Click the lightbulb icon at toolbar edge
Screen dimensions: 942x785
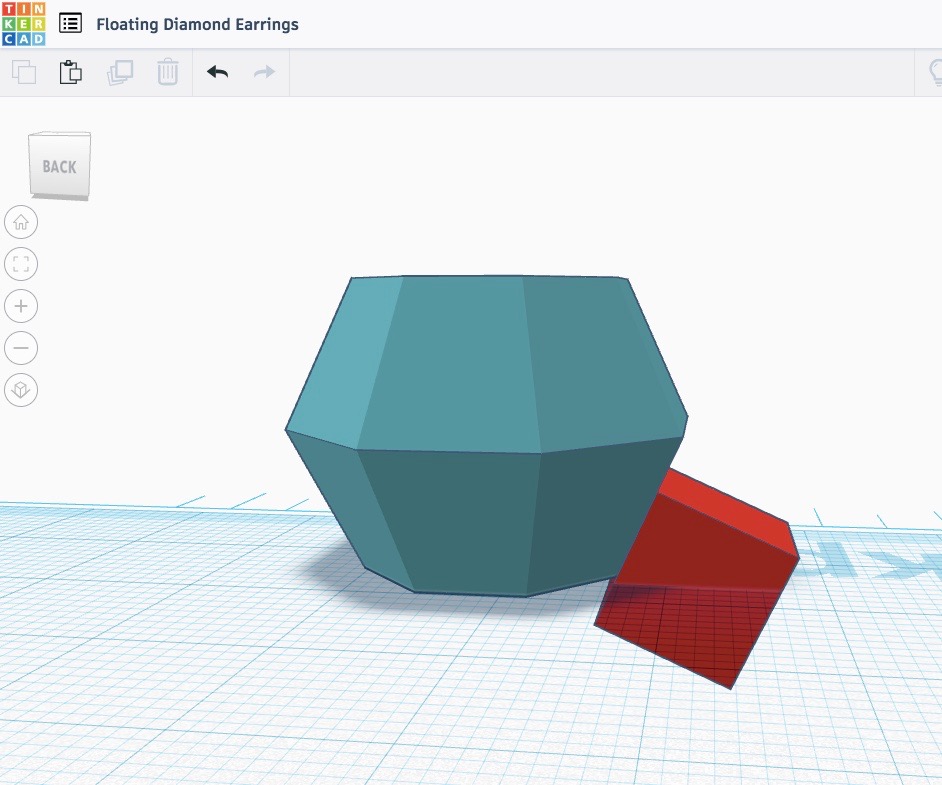coord(935,72)
